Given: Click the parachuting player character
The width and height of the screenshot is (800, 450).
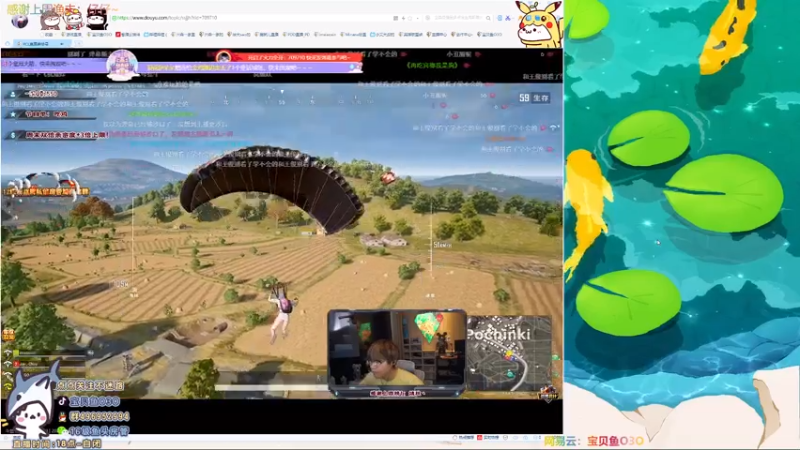Looking at the screenshot, I should click(281, 312).
